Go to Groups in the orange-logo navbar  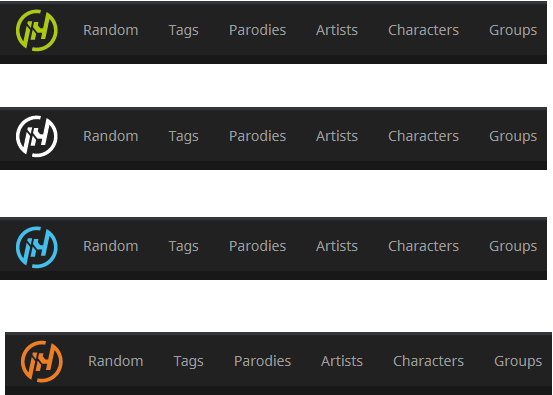(518, 362)
